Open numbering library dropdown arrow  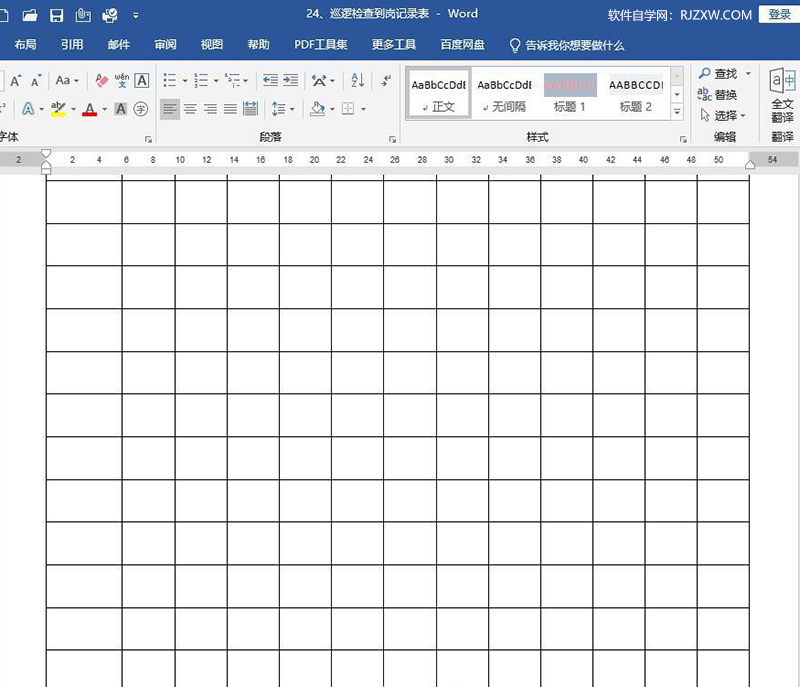tap(216, 81)
